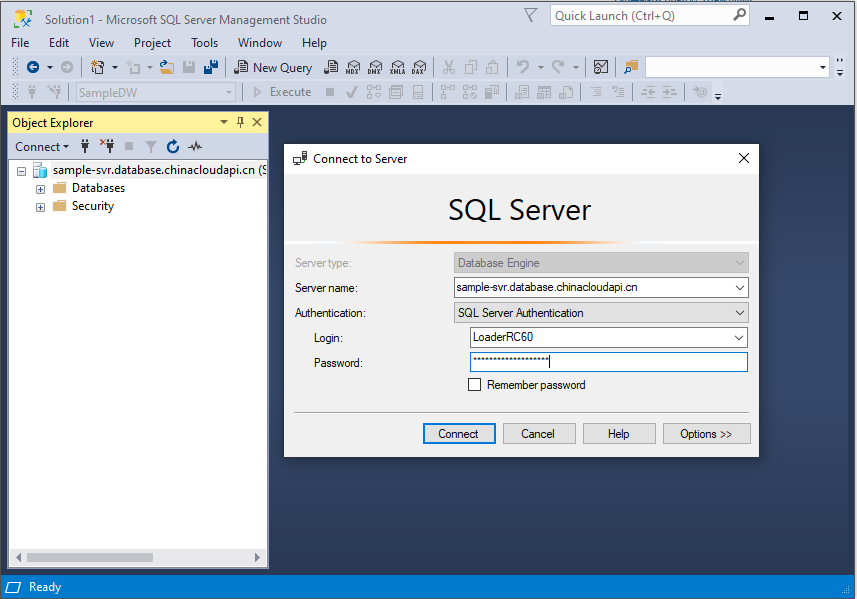
Task: Click the Options >> button
Action: point(706,434)
